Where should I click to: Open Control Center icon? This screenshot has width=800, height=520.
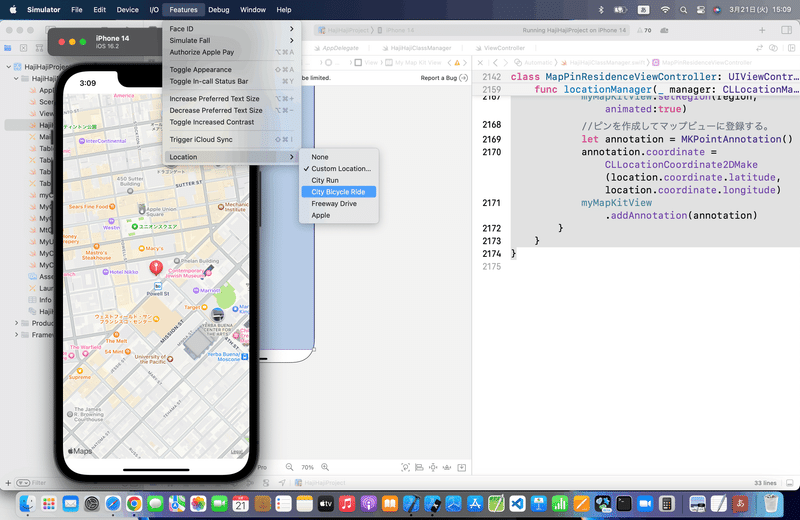(701, 10)
